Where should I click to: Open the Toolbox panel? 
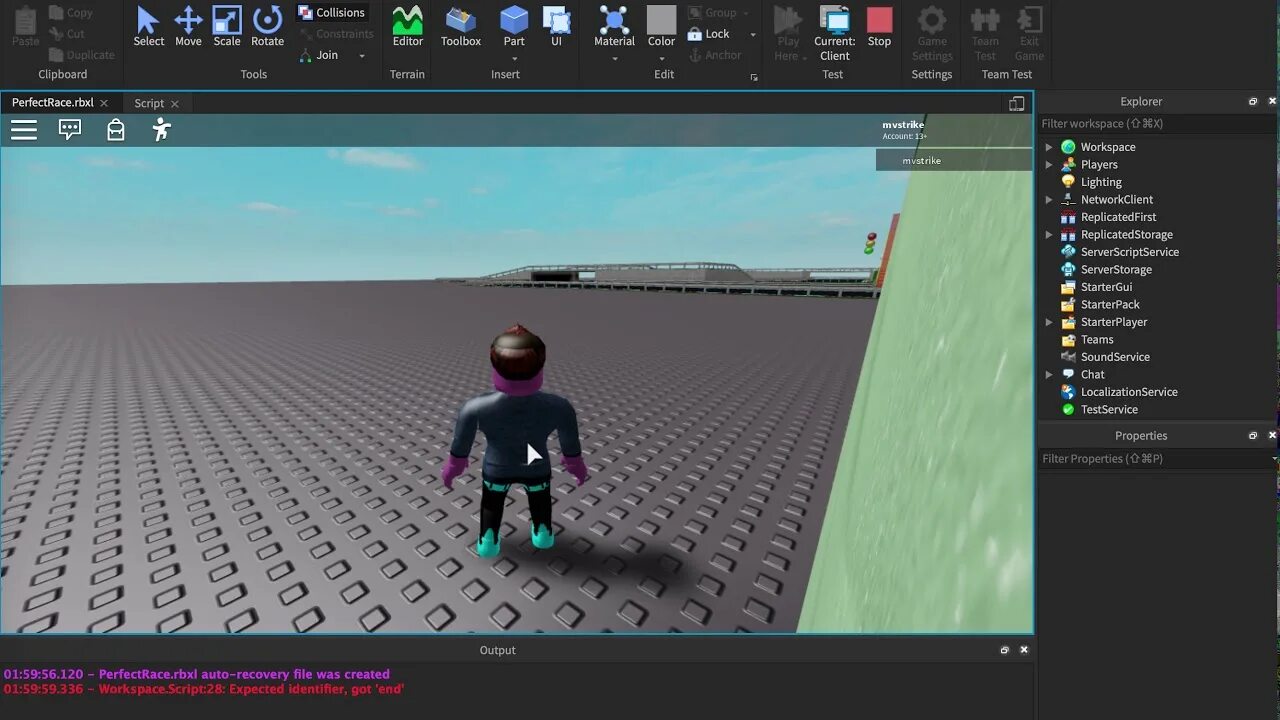[x=461, y=27]
